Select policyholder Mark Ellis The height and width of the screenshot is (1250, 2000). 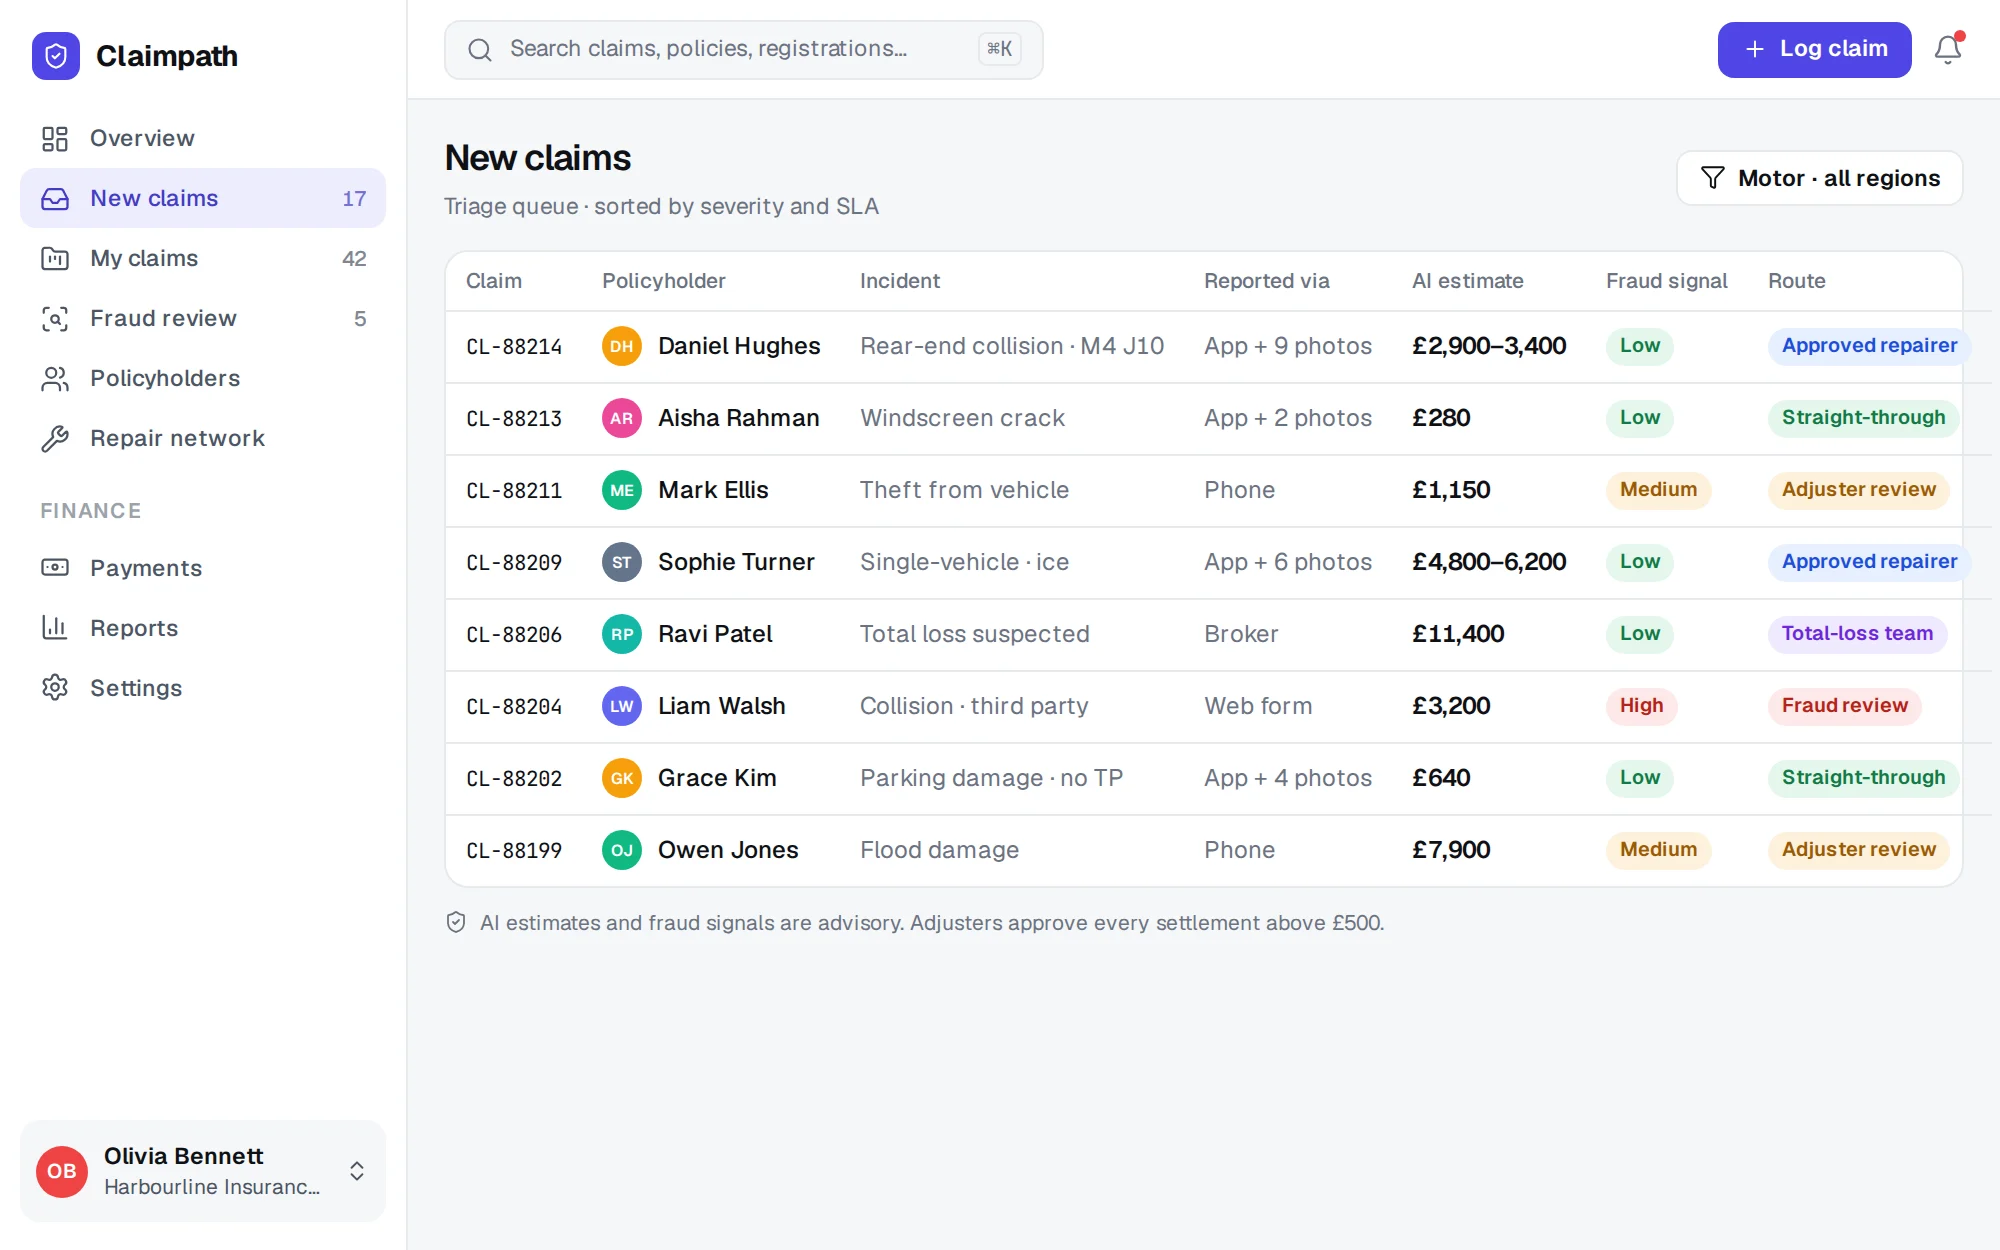pyautogui.click(x=713, y=490)
